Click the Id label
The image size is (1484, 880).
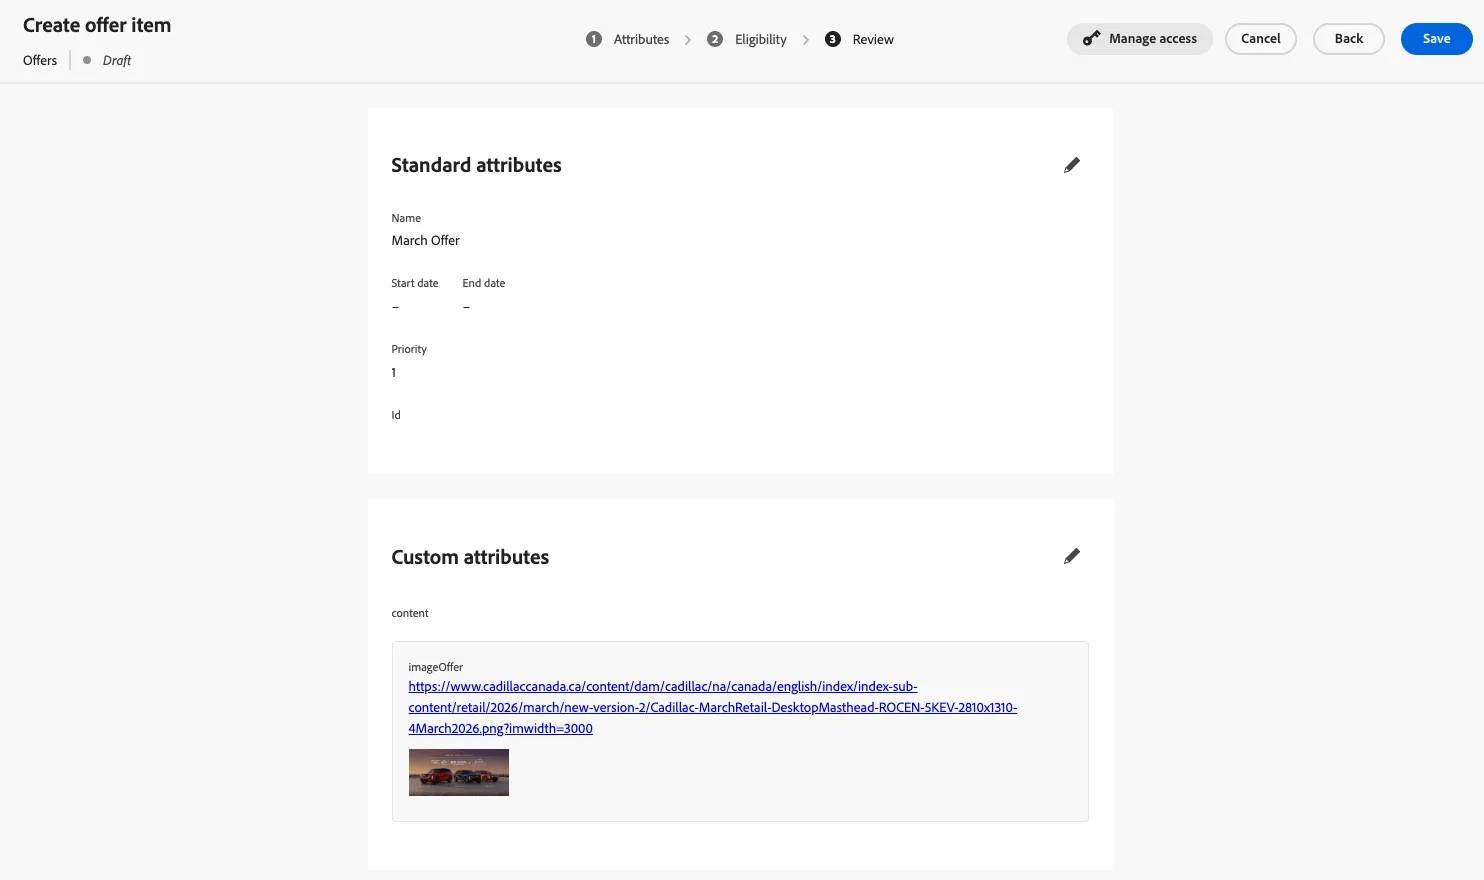click(396, 415)
